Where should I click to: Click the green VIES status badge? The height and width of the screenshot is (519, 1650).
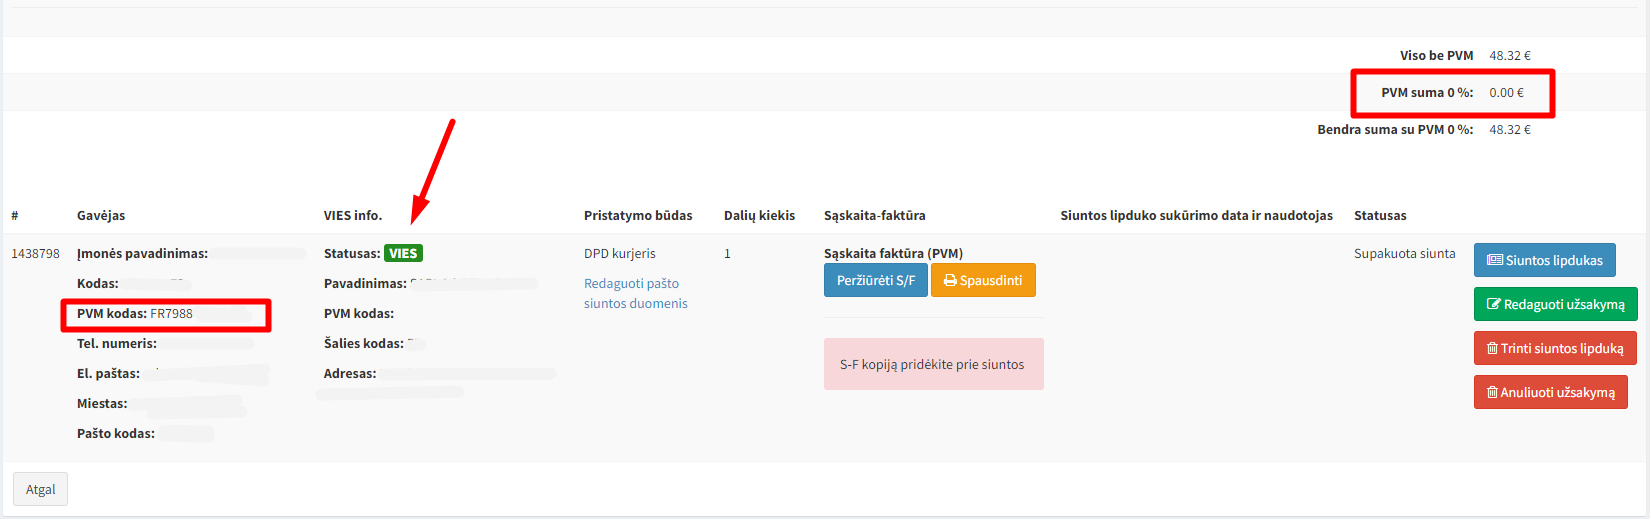tap(403, 254)
